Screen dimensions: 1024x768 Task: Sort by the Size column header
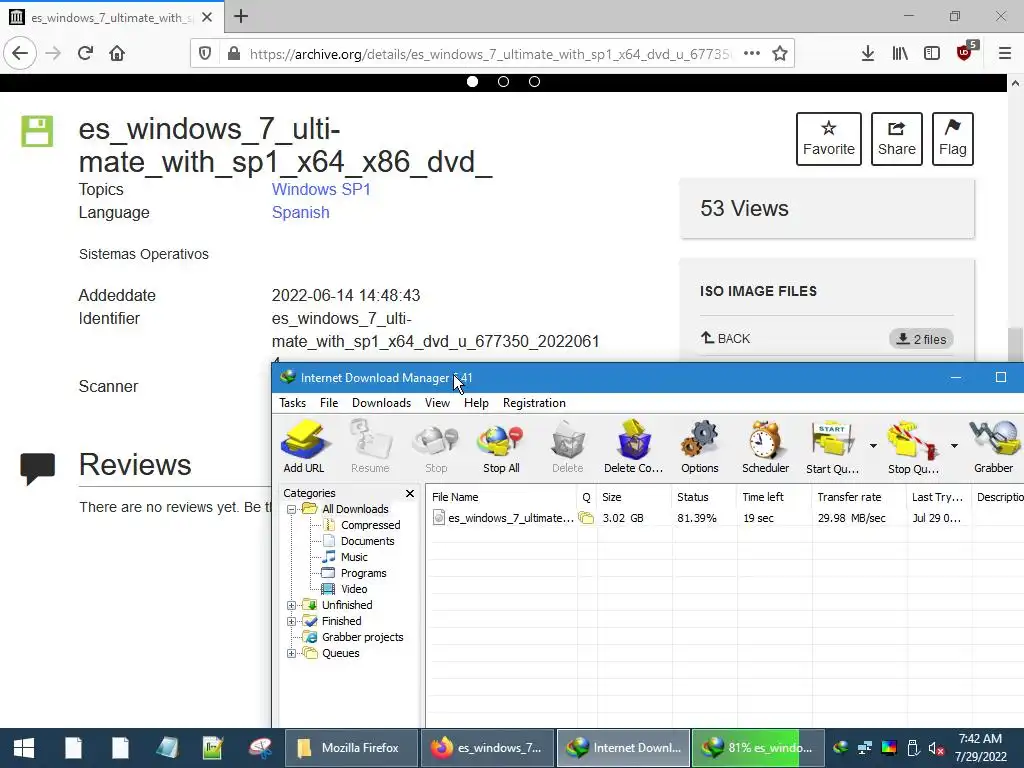[x=634, y=497]
